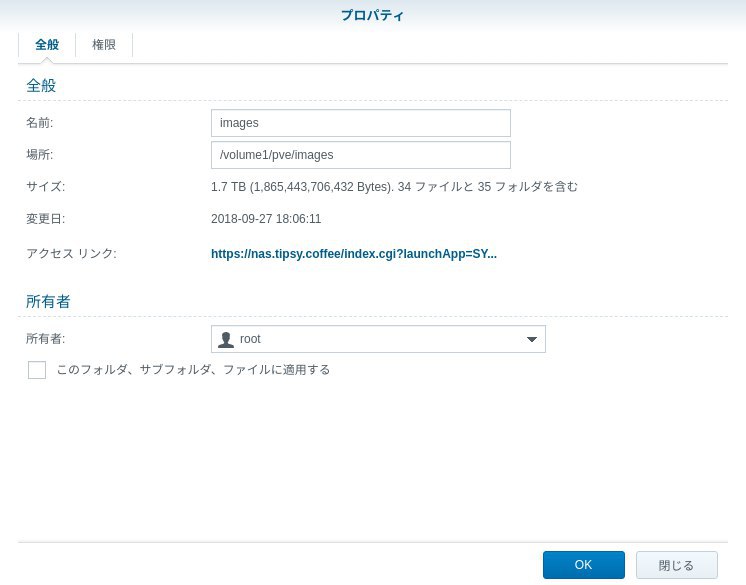Click the 名前 field containing images
This screenshot has width=746, height=585.
pyautogui.click(x=361, y=123)
